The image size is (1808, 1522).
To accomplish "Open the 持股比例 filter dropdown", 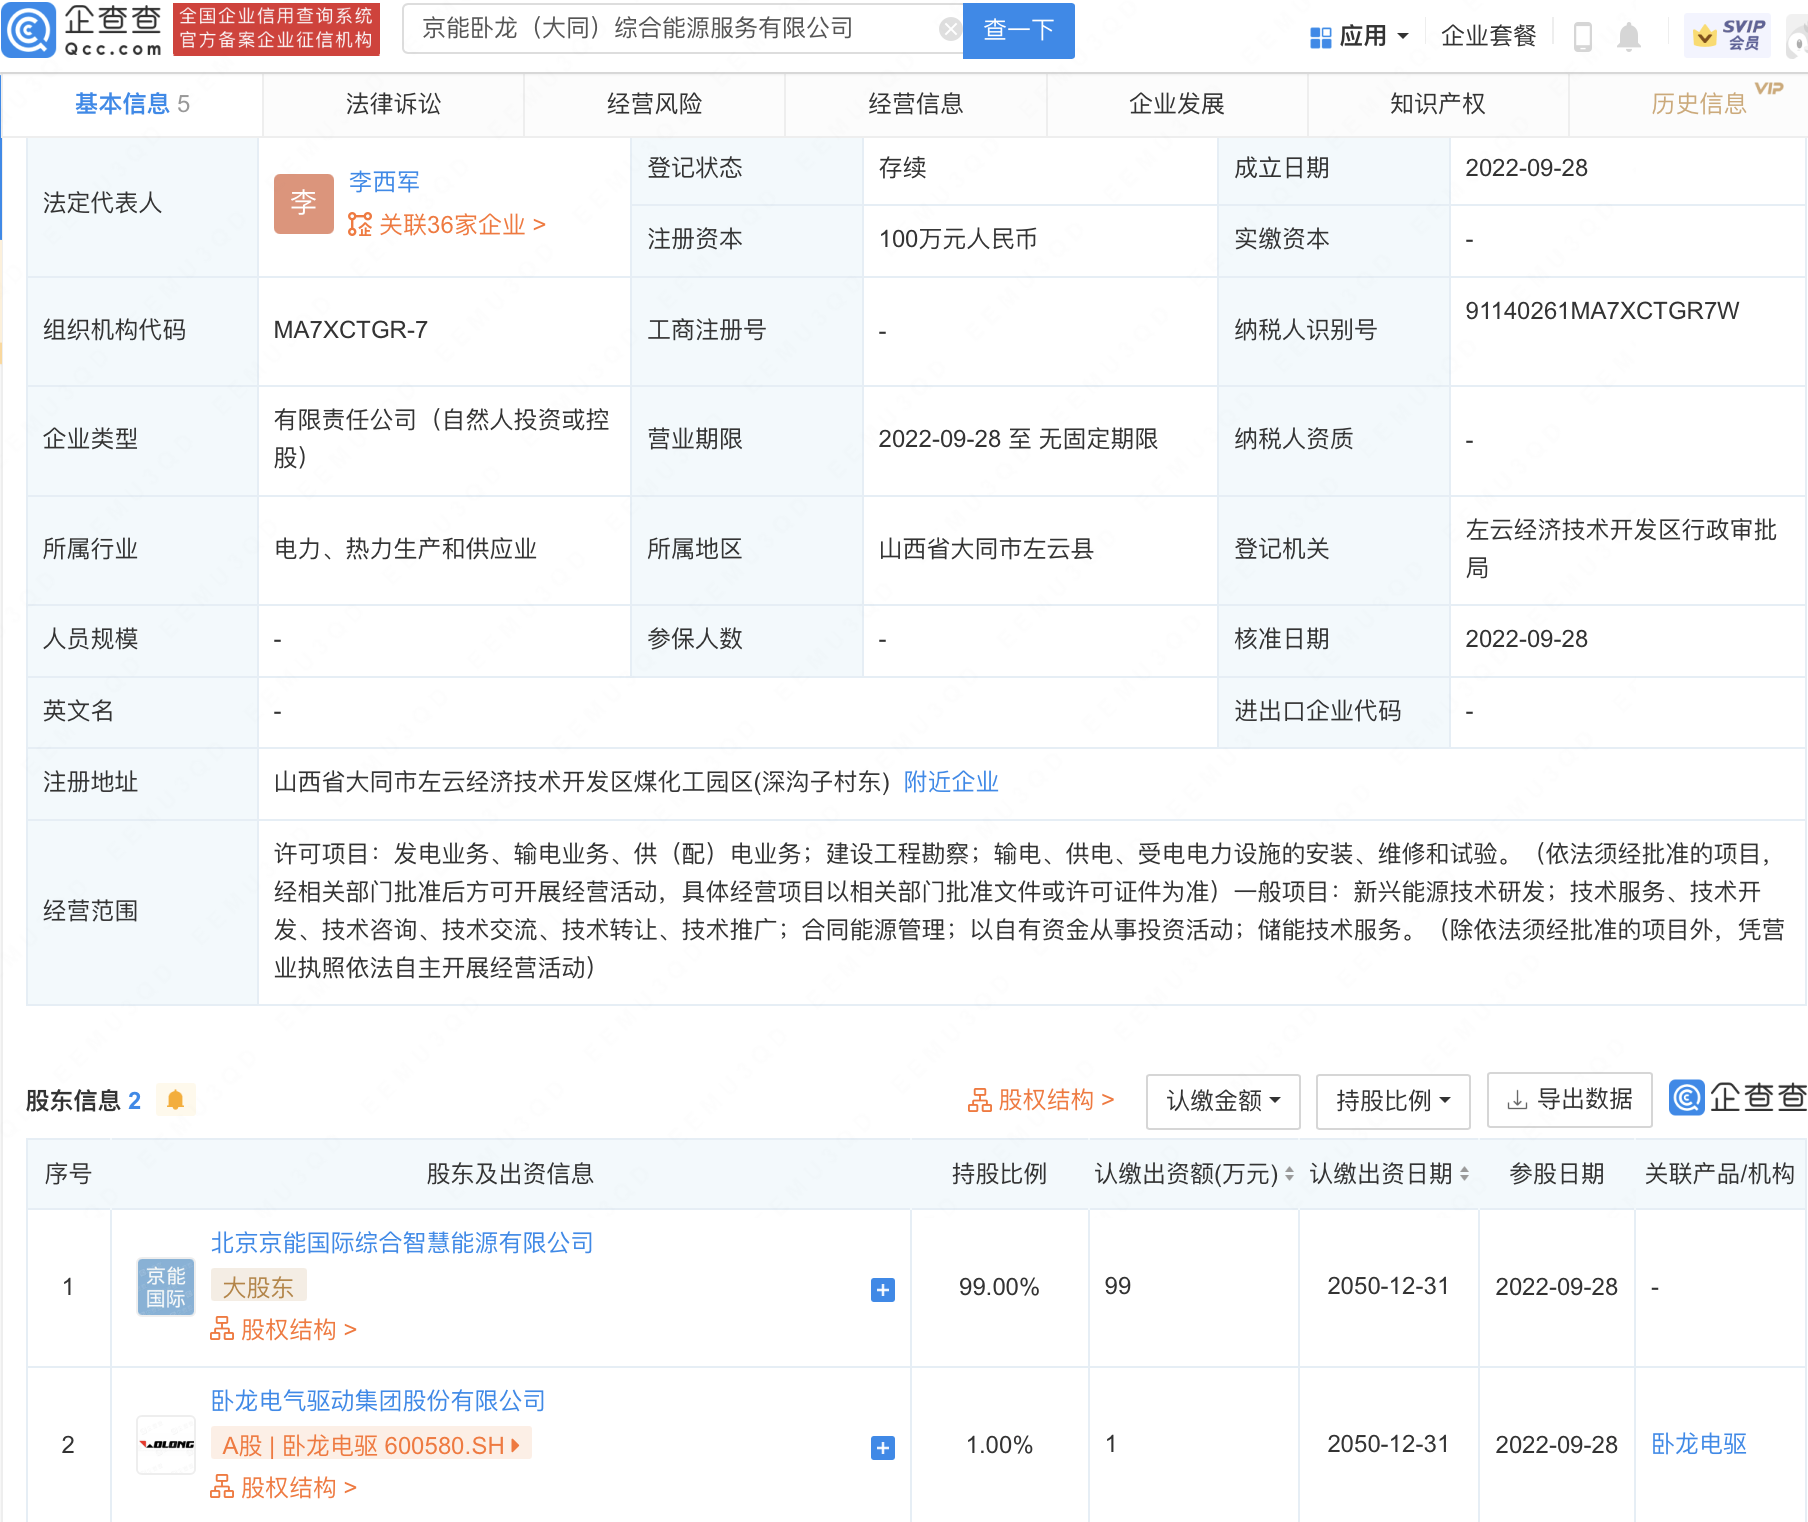I will pos(1392,1101).
